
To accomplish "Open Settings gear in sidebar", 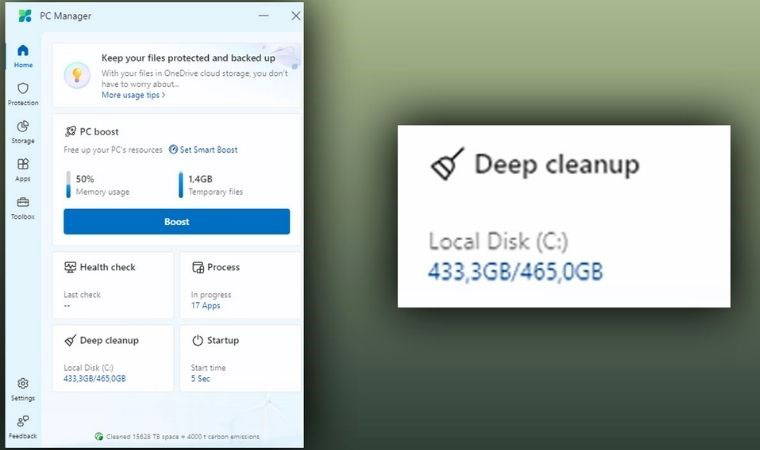I will pos(23,388).
